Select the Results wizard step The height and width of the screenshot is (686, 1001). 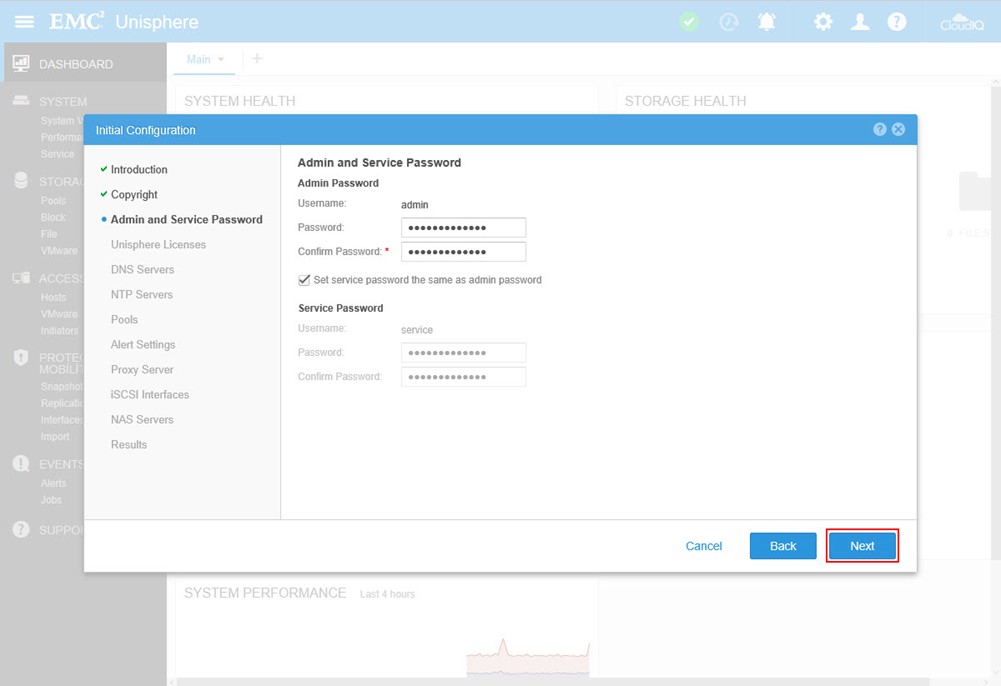(x=129, y=444)
